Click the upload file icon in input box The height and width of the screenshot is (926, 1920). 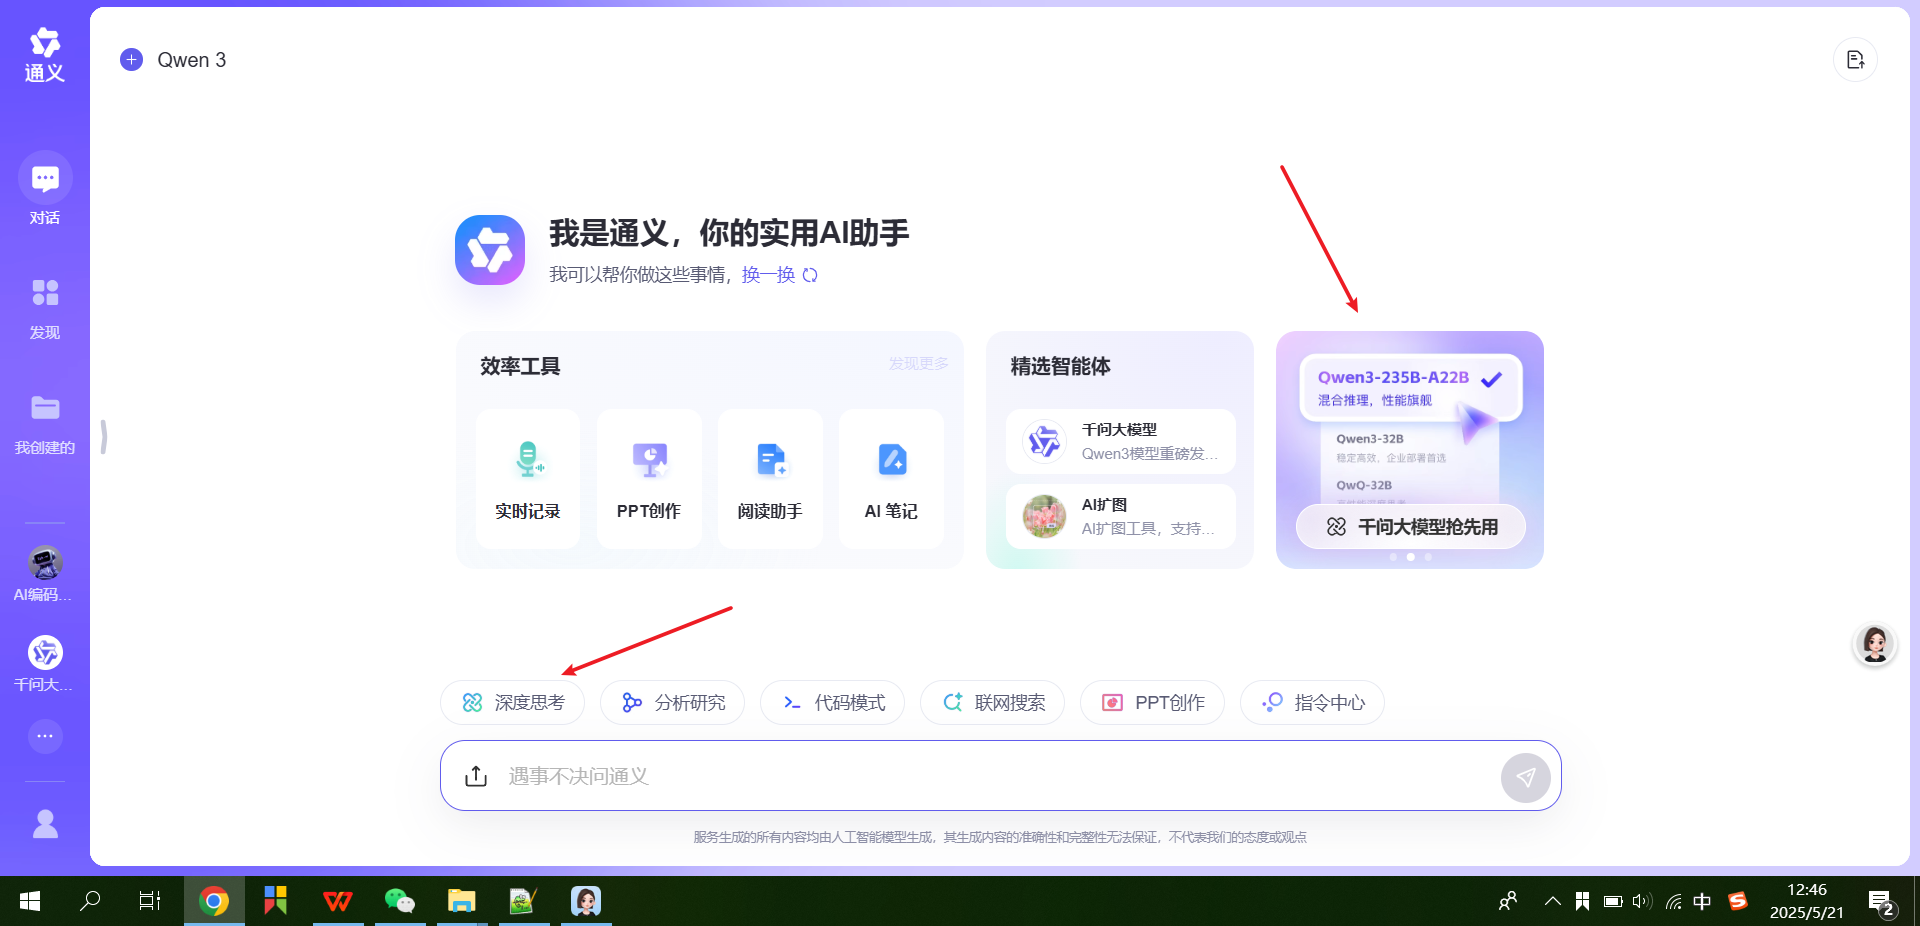pyautogui.click(x=476, y=776)
